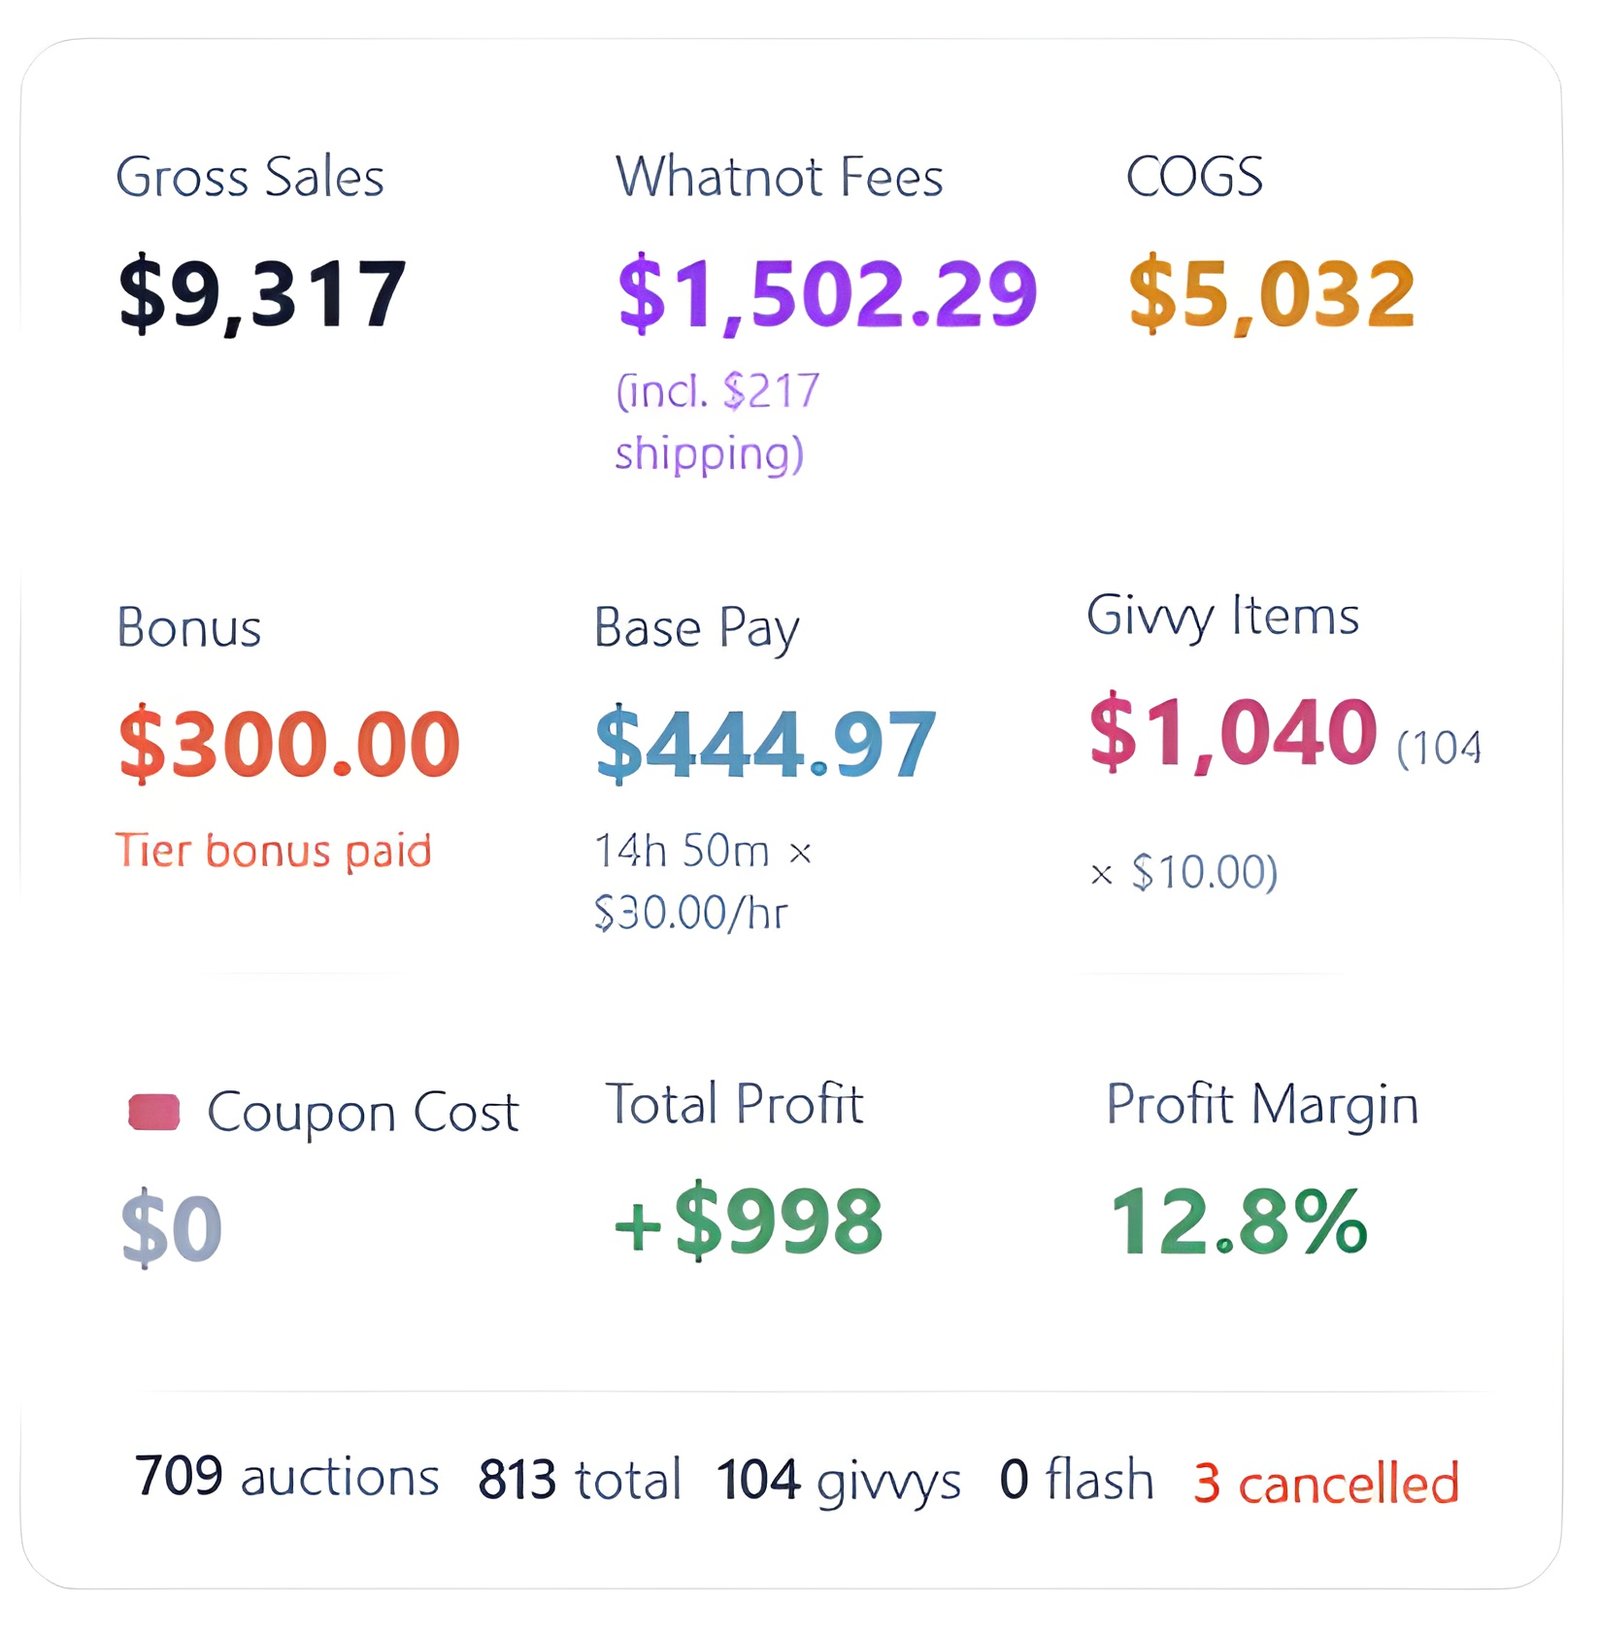Select the Whatnot Fees amount $1,502.29
The width and height of the screenshot is (1600, 1639).
(x=827, y=293)
